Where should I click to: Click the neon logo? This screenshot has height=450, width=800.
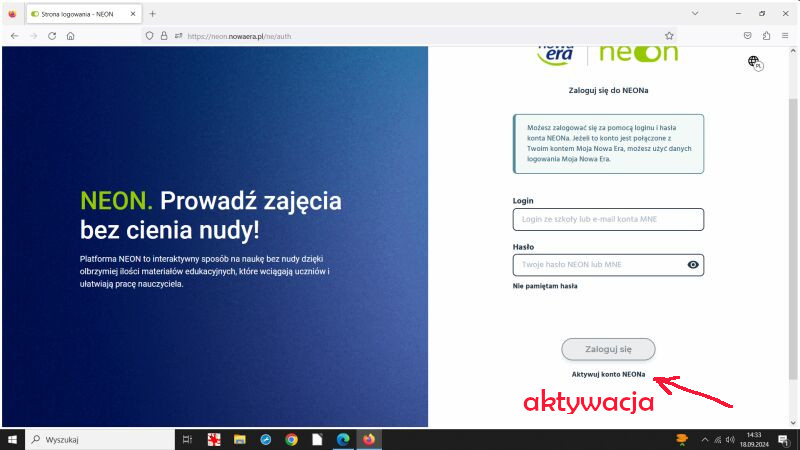pyautogui.click(x=639, y=54)
